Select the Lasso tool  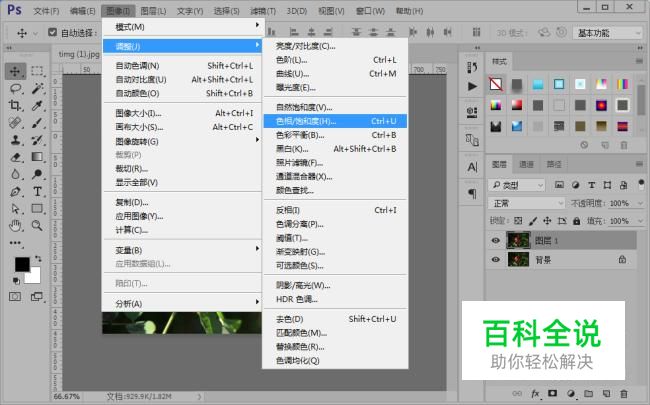(x=15, y=88)
